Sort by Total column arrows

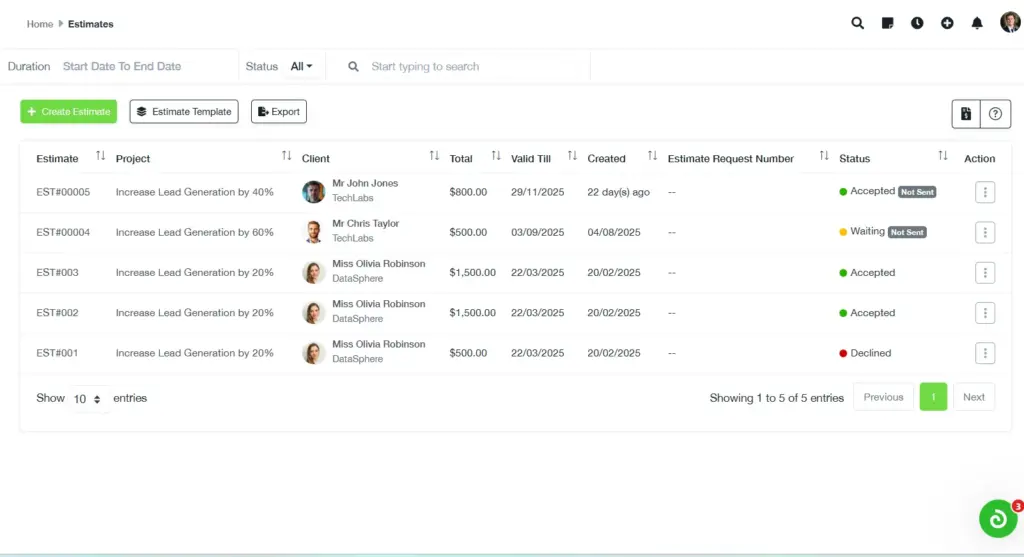point(496,156)
